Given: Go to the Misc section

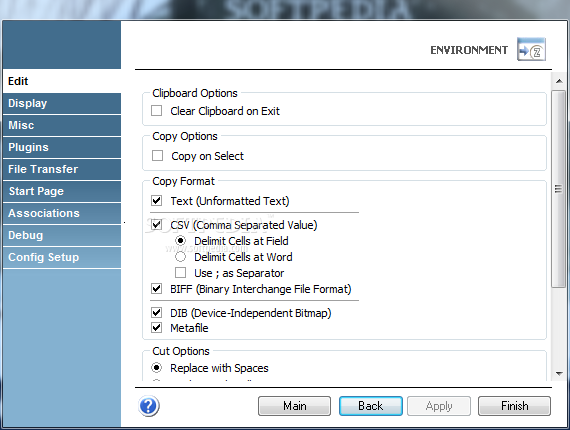Looking at the screenshot, I should 62,125.
